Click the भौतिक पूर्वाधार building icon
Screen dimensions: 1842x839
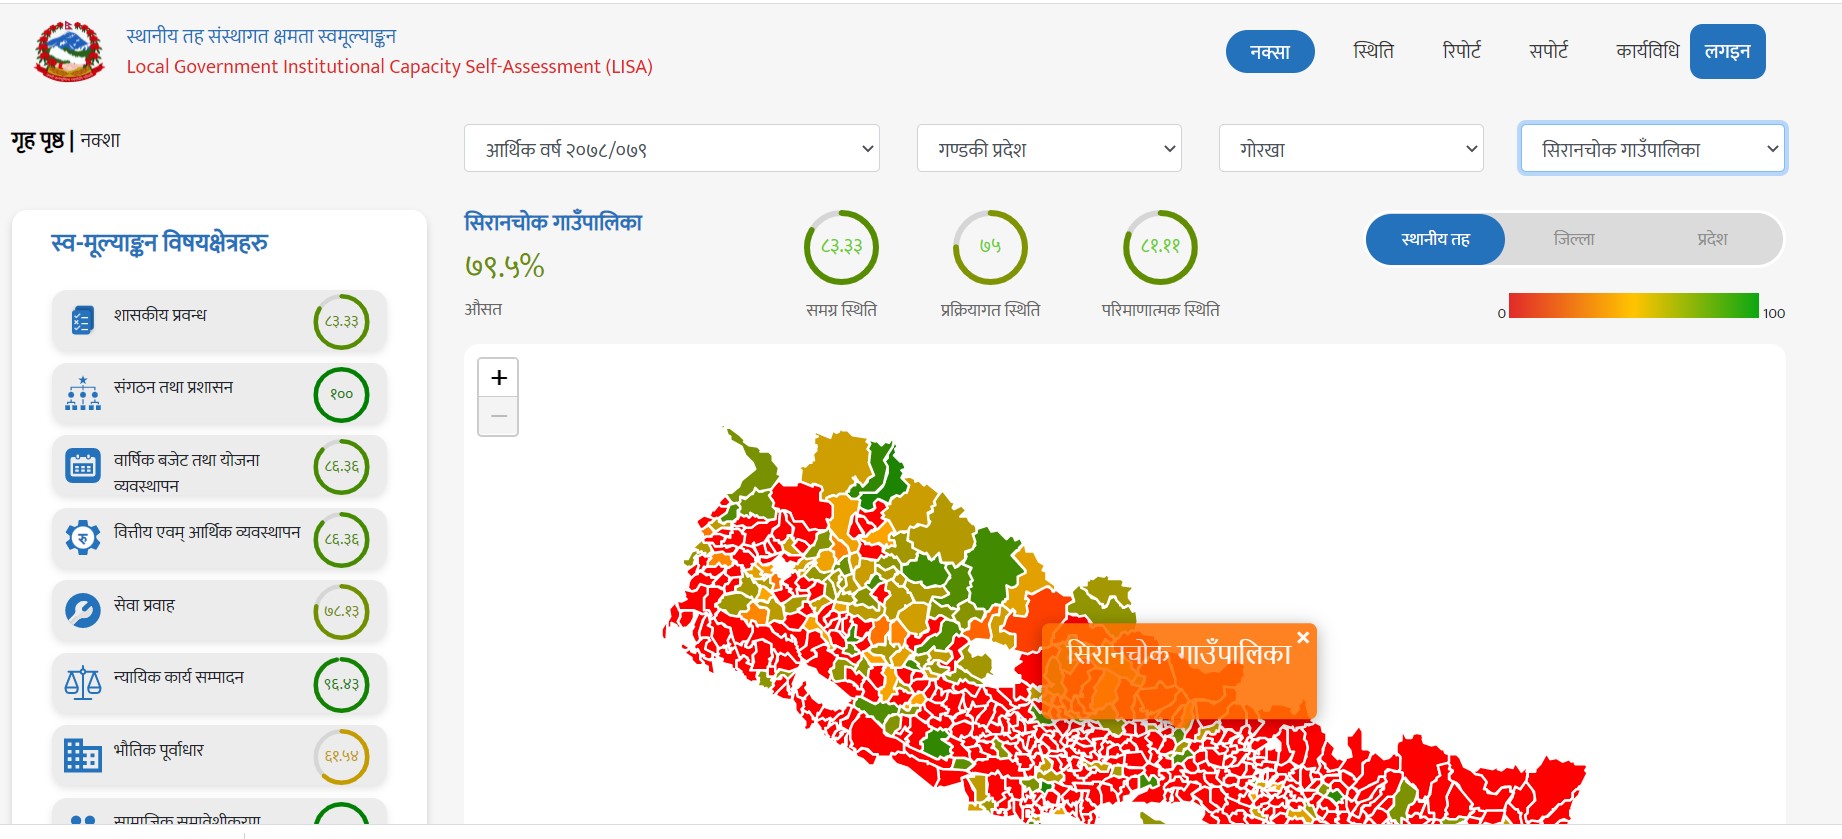[83, 755]
